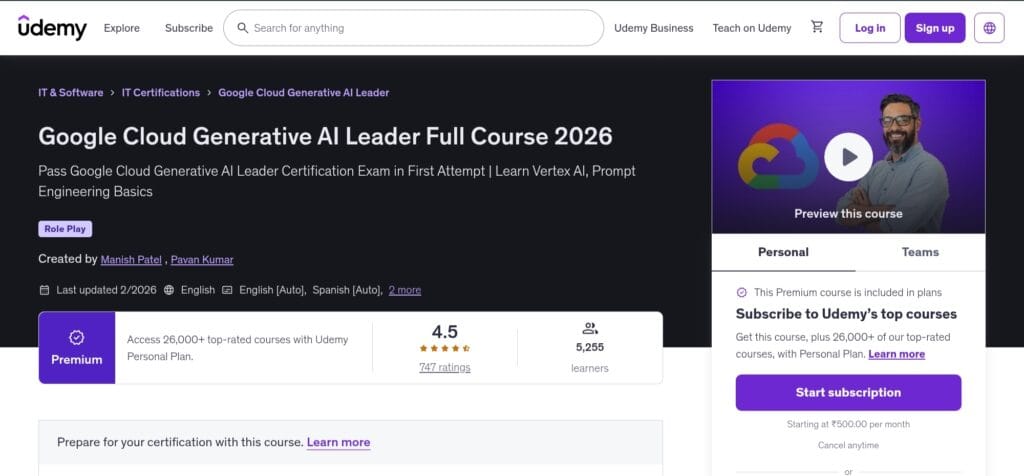Image resolution: width=1024 pixels, height=476 pixels.
Task: Click the learners people icon
Action: (590, 328)
